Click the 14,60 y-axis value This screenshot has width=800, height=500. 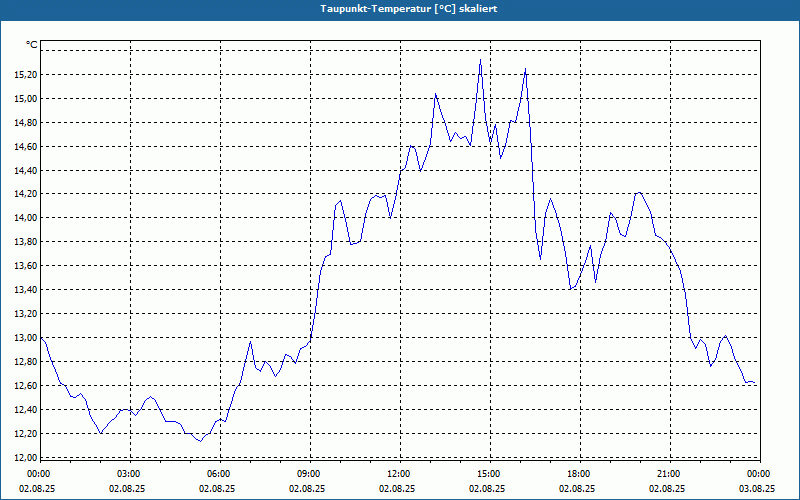click(x=26, y=147)
